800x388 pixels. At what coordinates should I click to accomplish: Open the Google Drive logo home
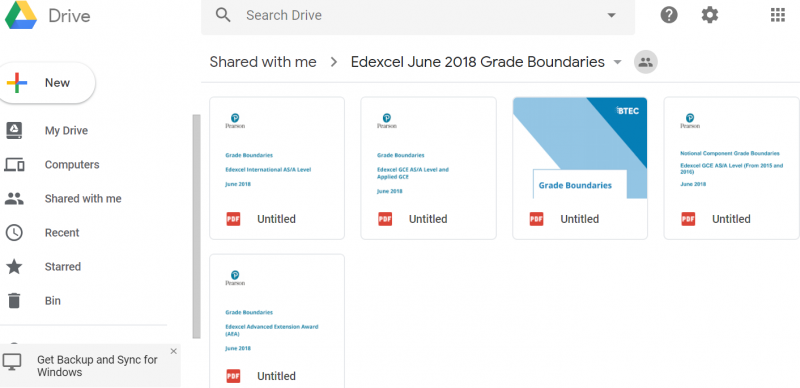coord(21,15)
